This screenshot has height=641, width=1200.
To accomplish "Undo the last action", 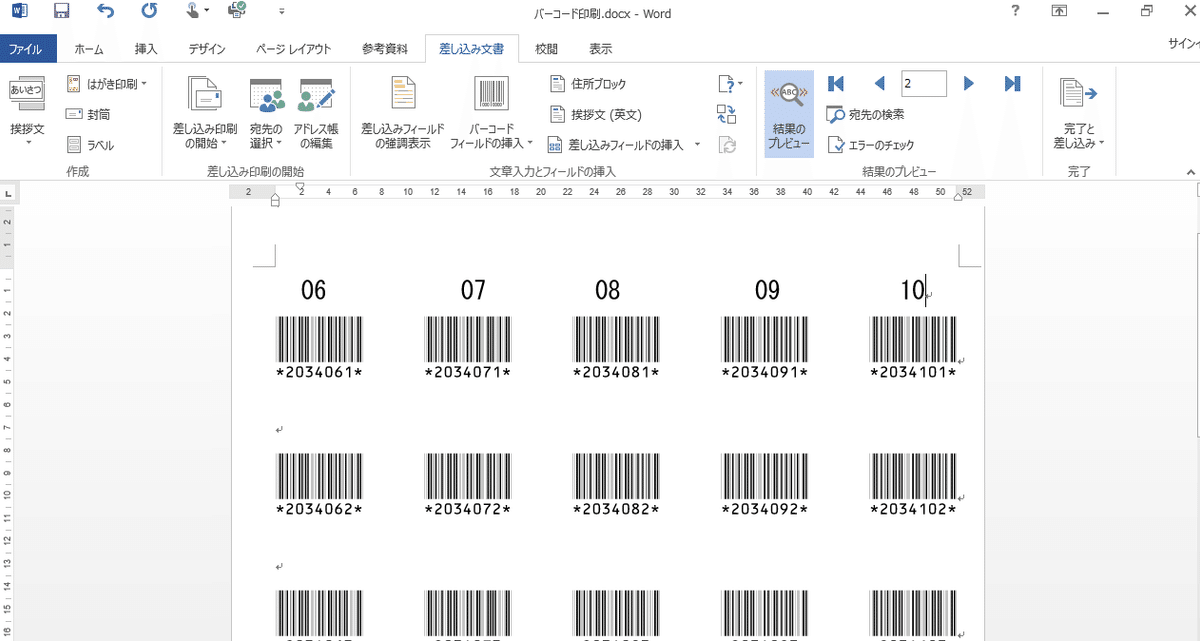I will 106,12.
